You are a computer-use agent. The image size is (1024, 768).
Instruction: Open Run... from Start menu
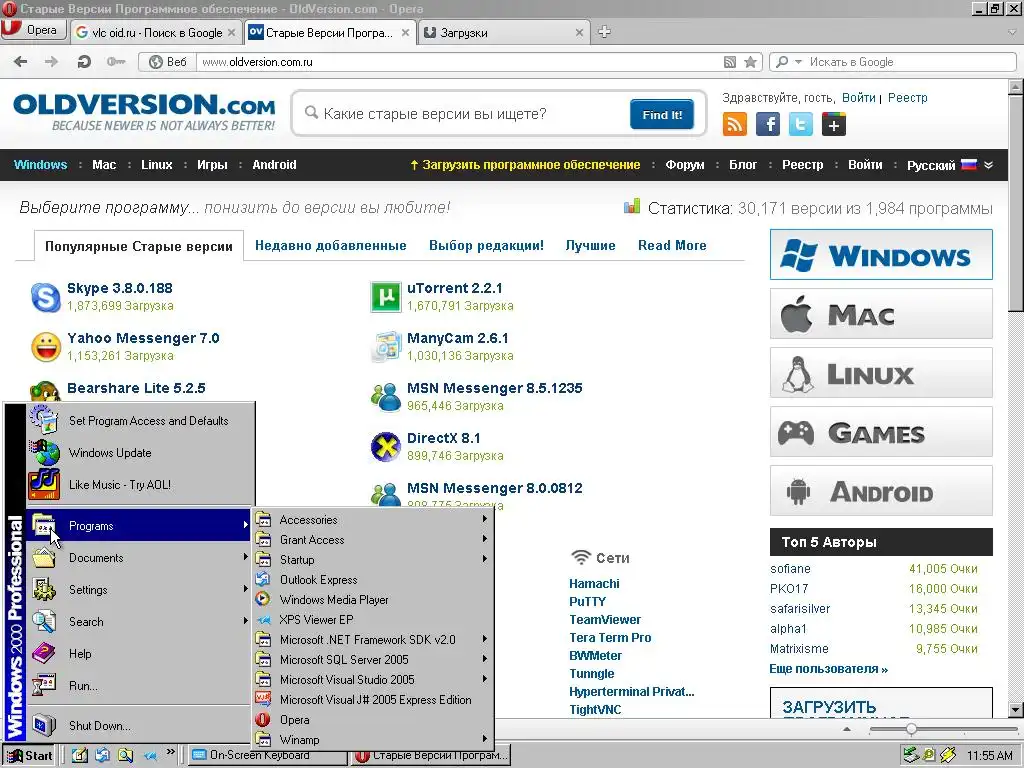pyautogui.click(x=140, y=686)
